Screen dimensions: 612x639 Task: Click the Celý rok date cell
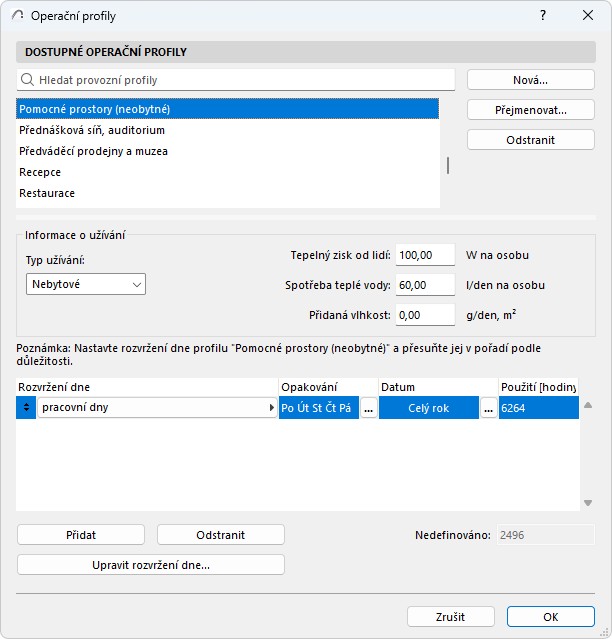coord(429,408)
